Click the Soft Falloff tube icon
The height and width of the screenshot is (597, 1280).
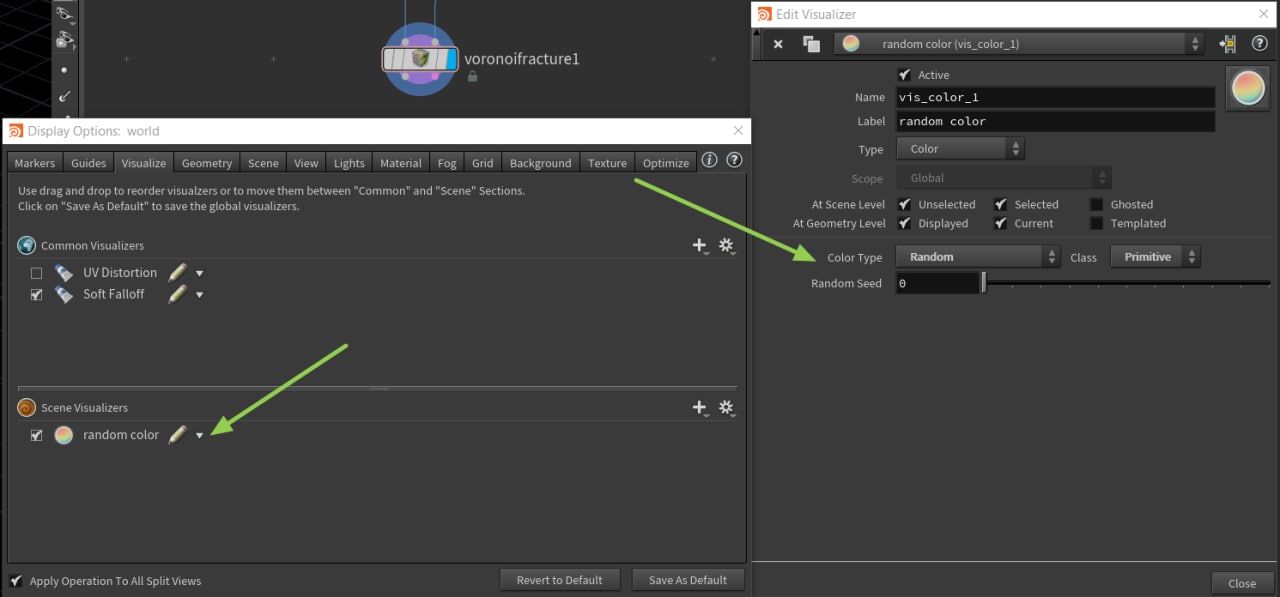pos(63,294)
